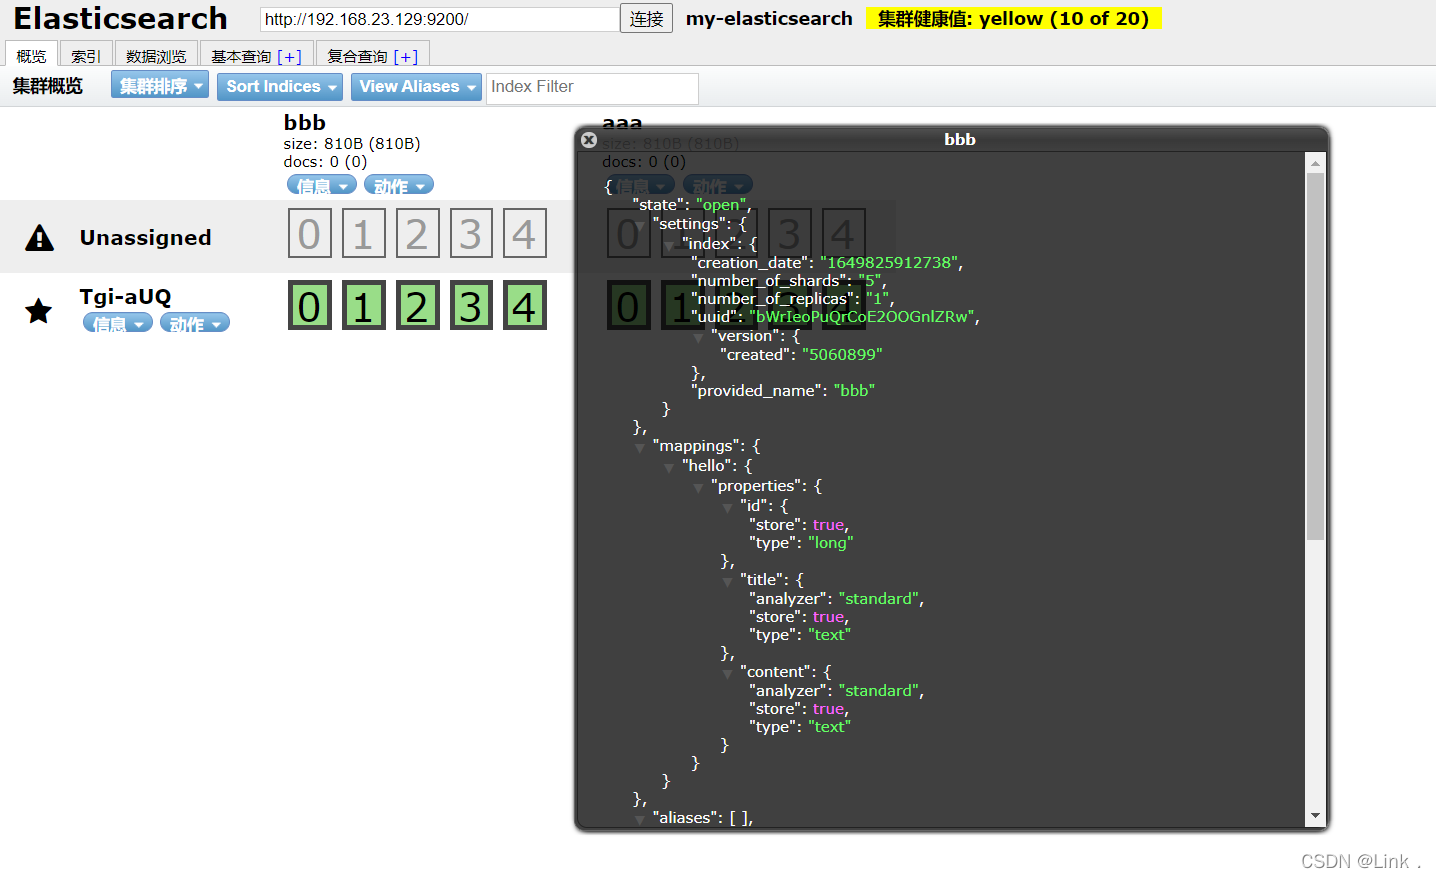Select unassigned bbb shard 1

pos(363,234)
